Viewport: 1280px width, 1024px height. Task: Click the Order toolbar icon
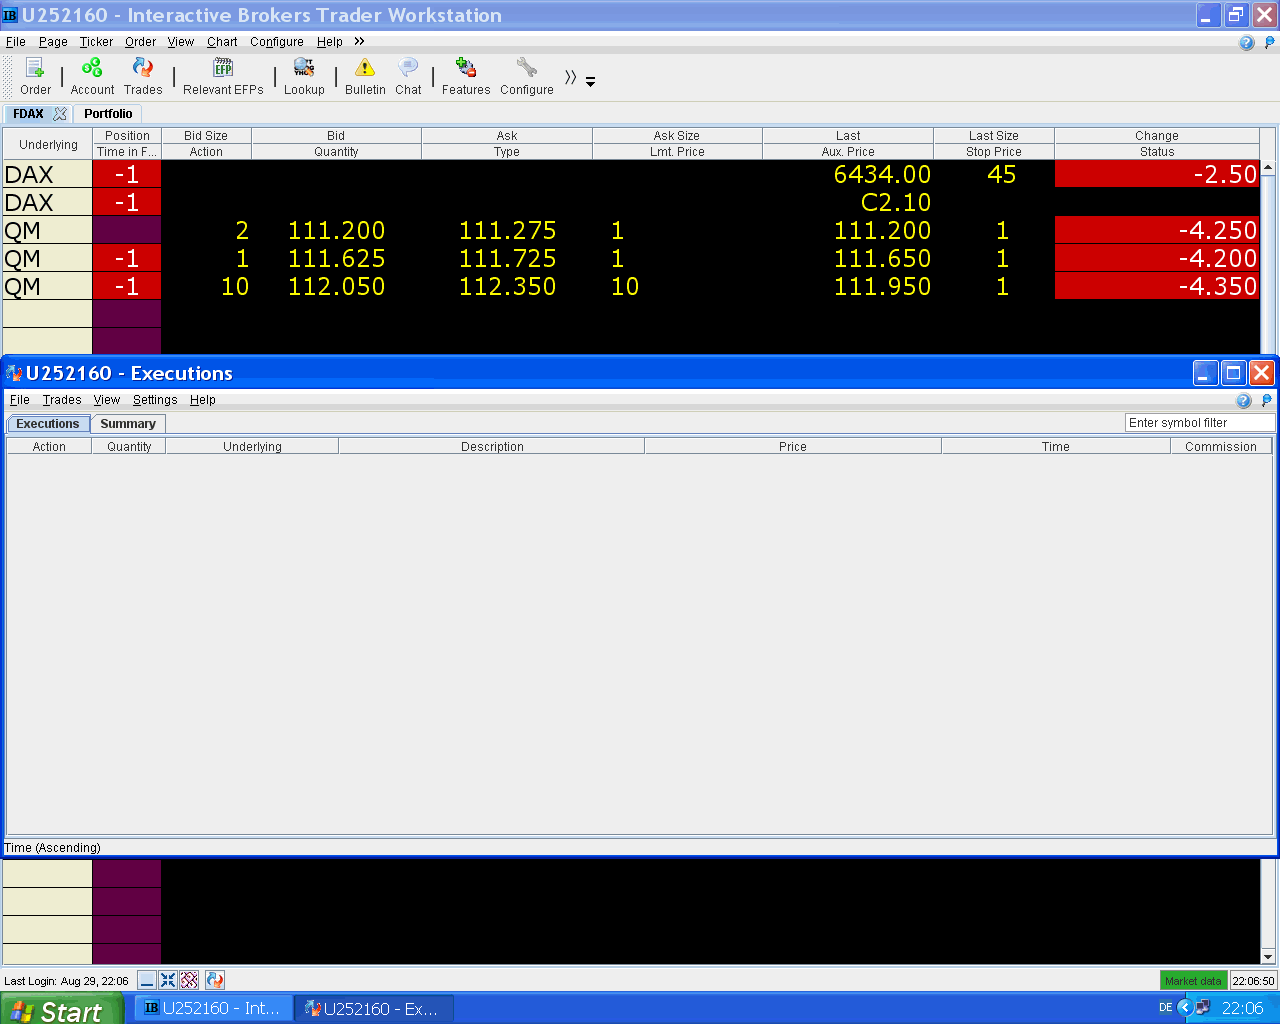point(35,68)
